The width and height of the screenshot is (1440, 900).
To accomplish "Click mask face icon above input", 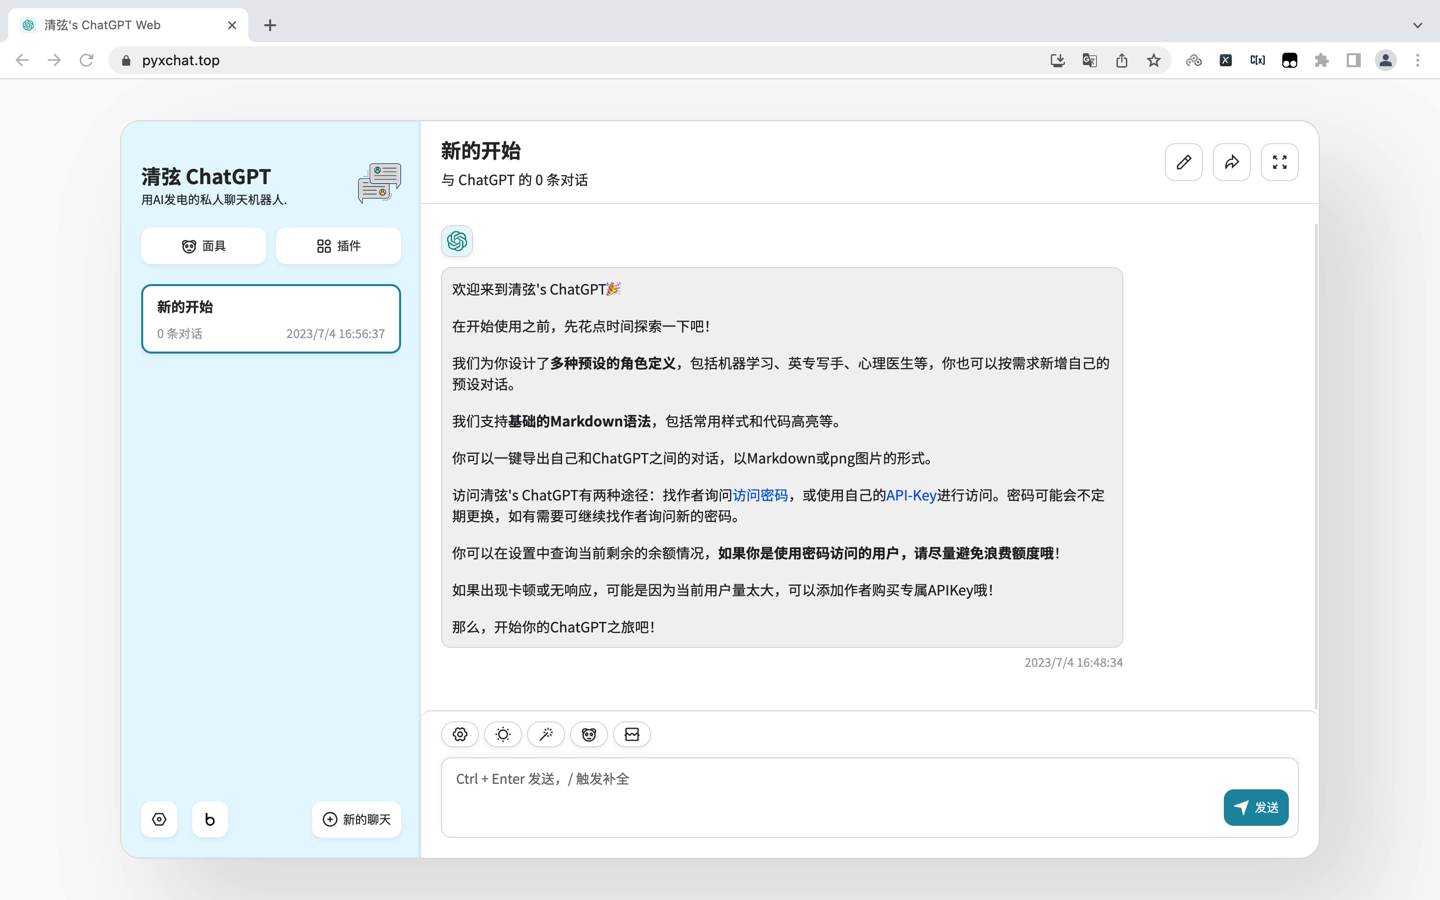I will [x=589, y=734].
